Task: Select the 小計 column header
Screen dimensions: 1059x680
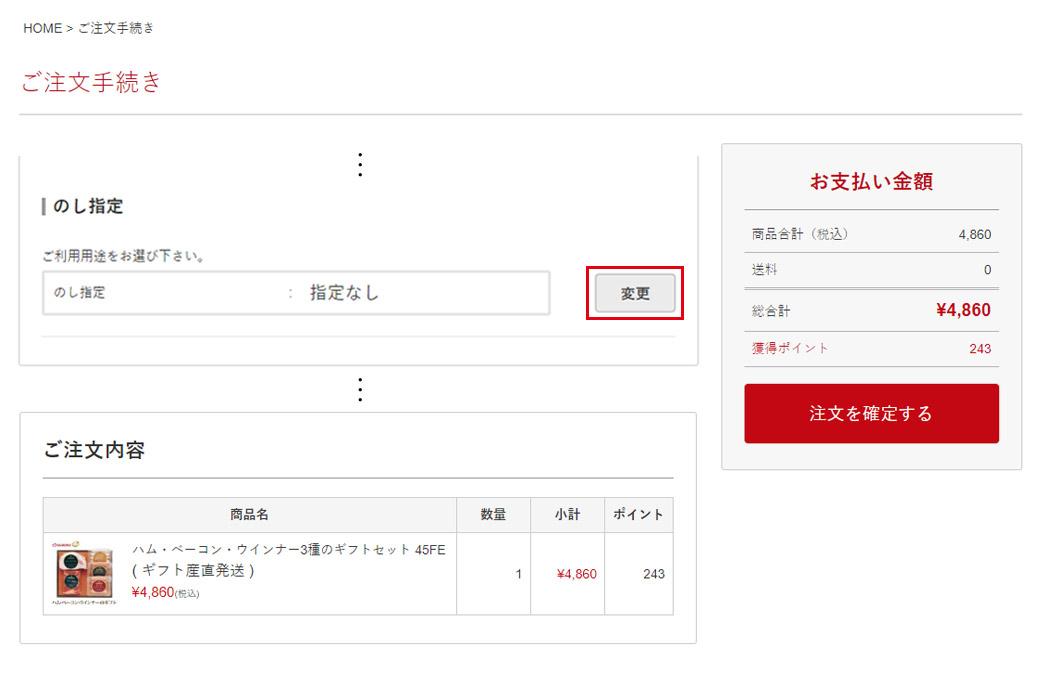Action: 567,514
